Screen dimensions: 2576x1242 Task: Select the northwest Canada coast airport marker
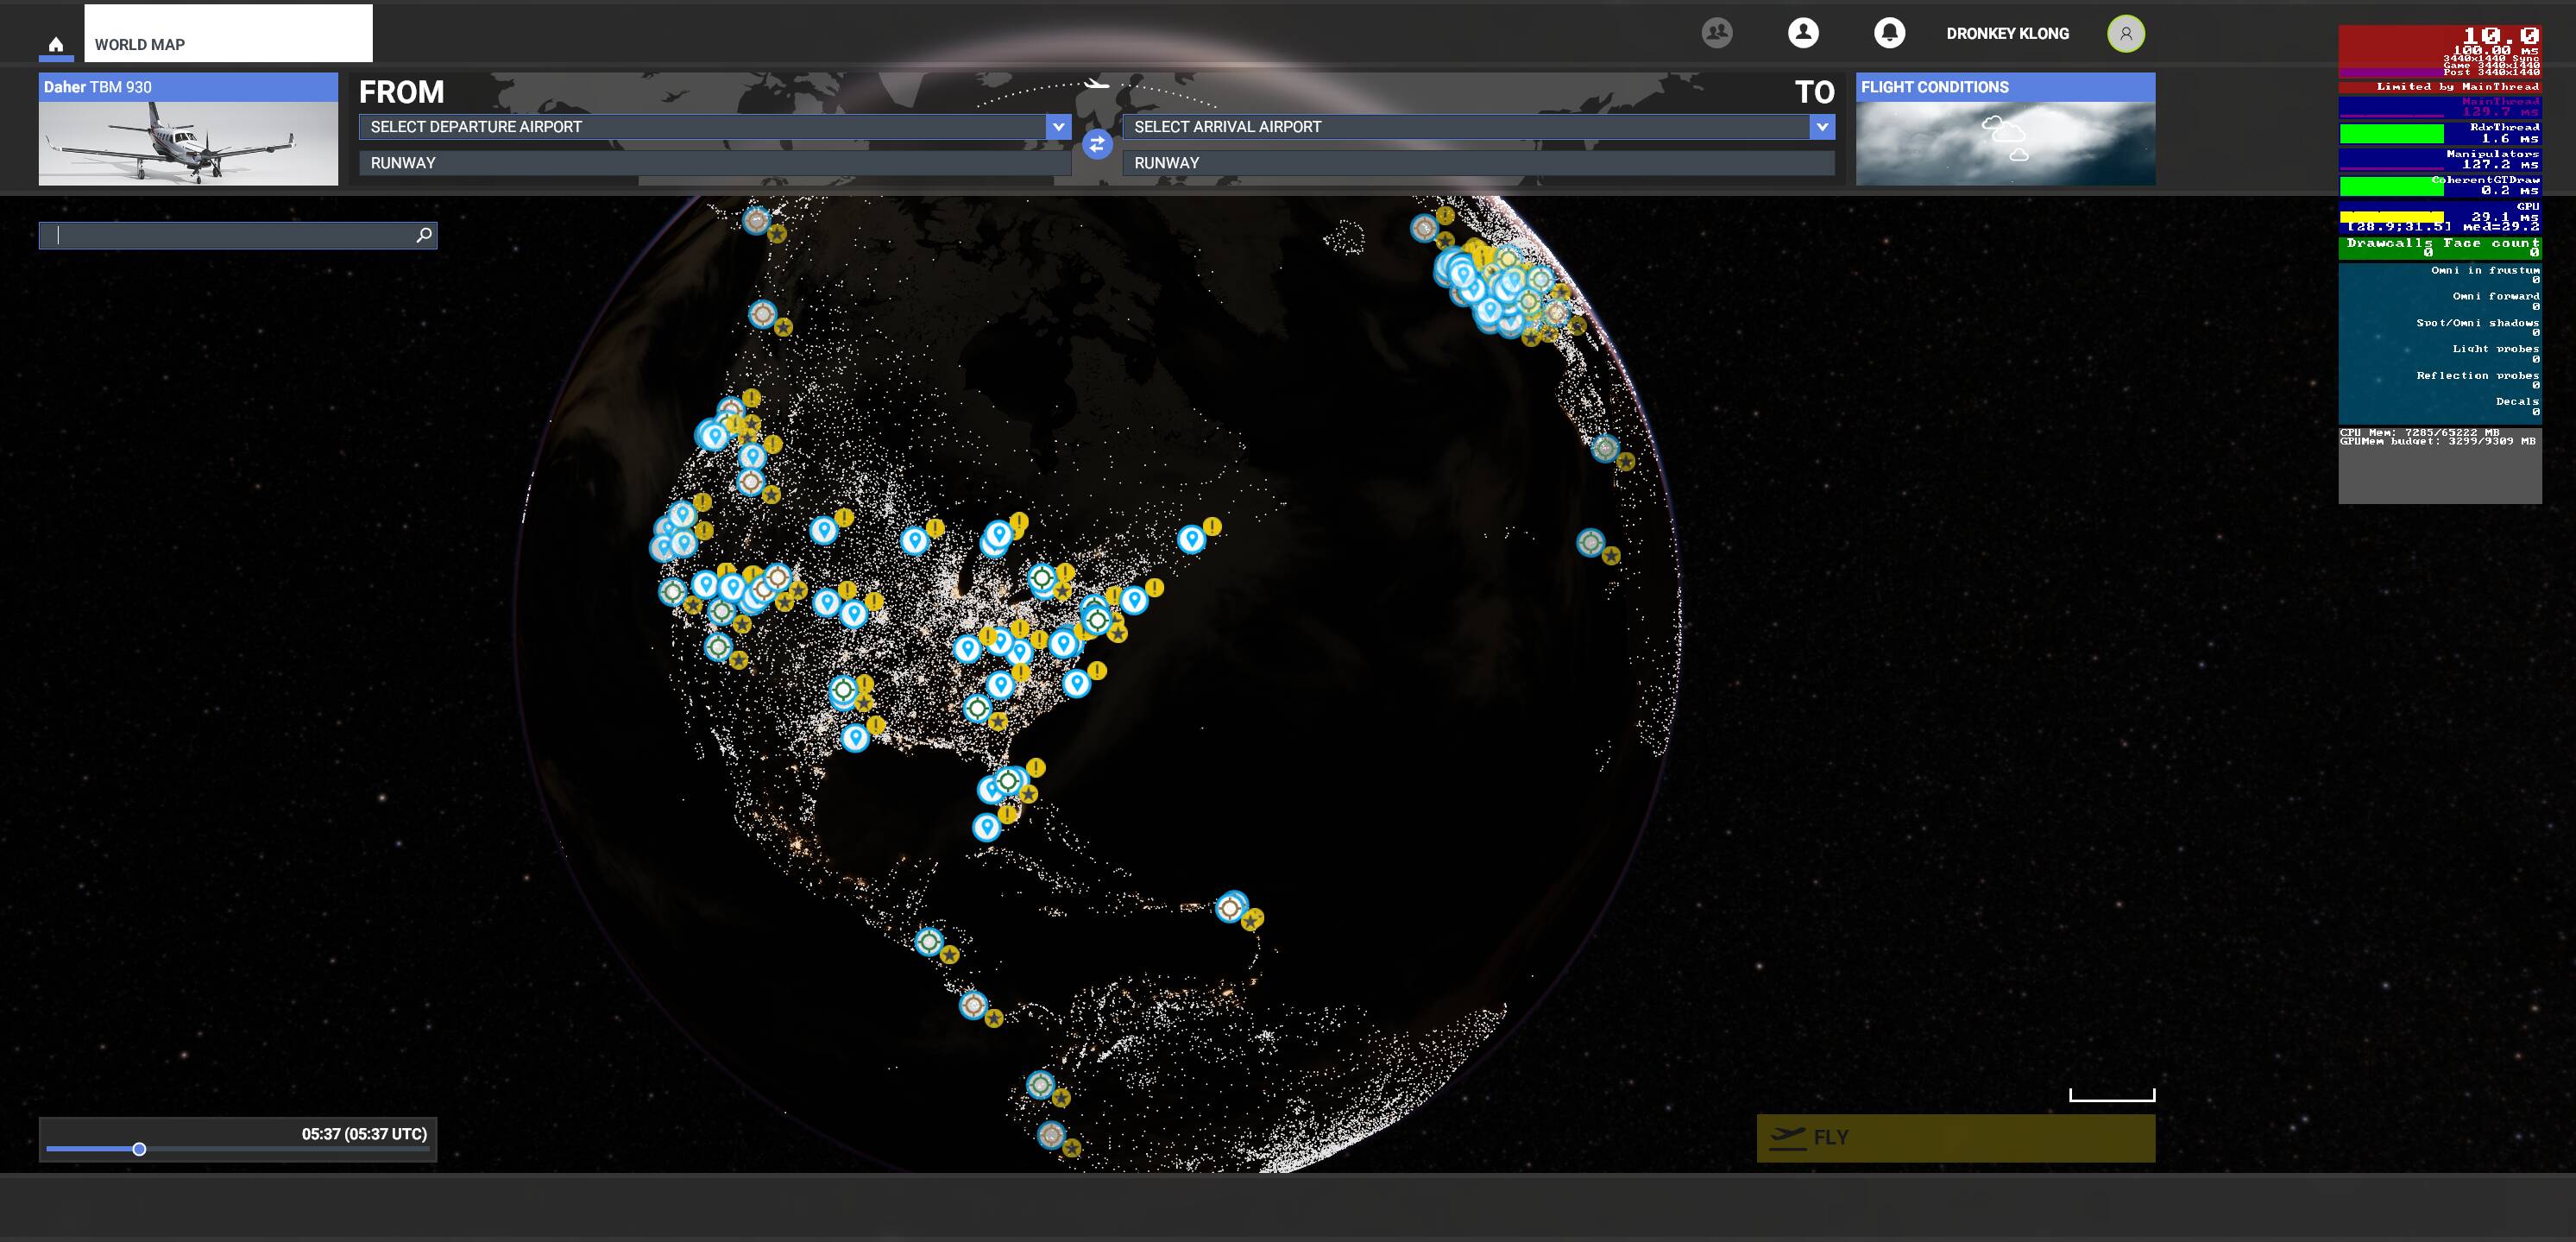pos(763,314)
